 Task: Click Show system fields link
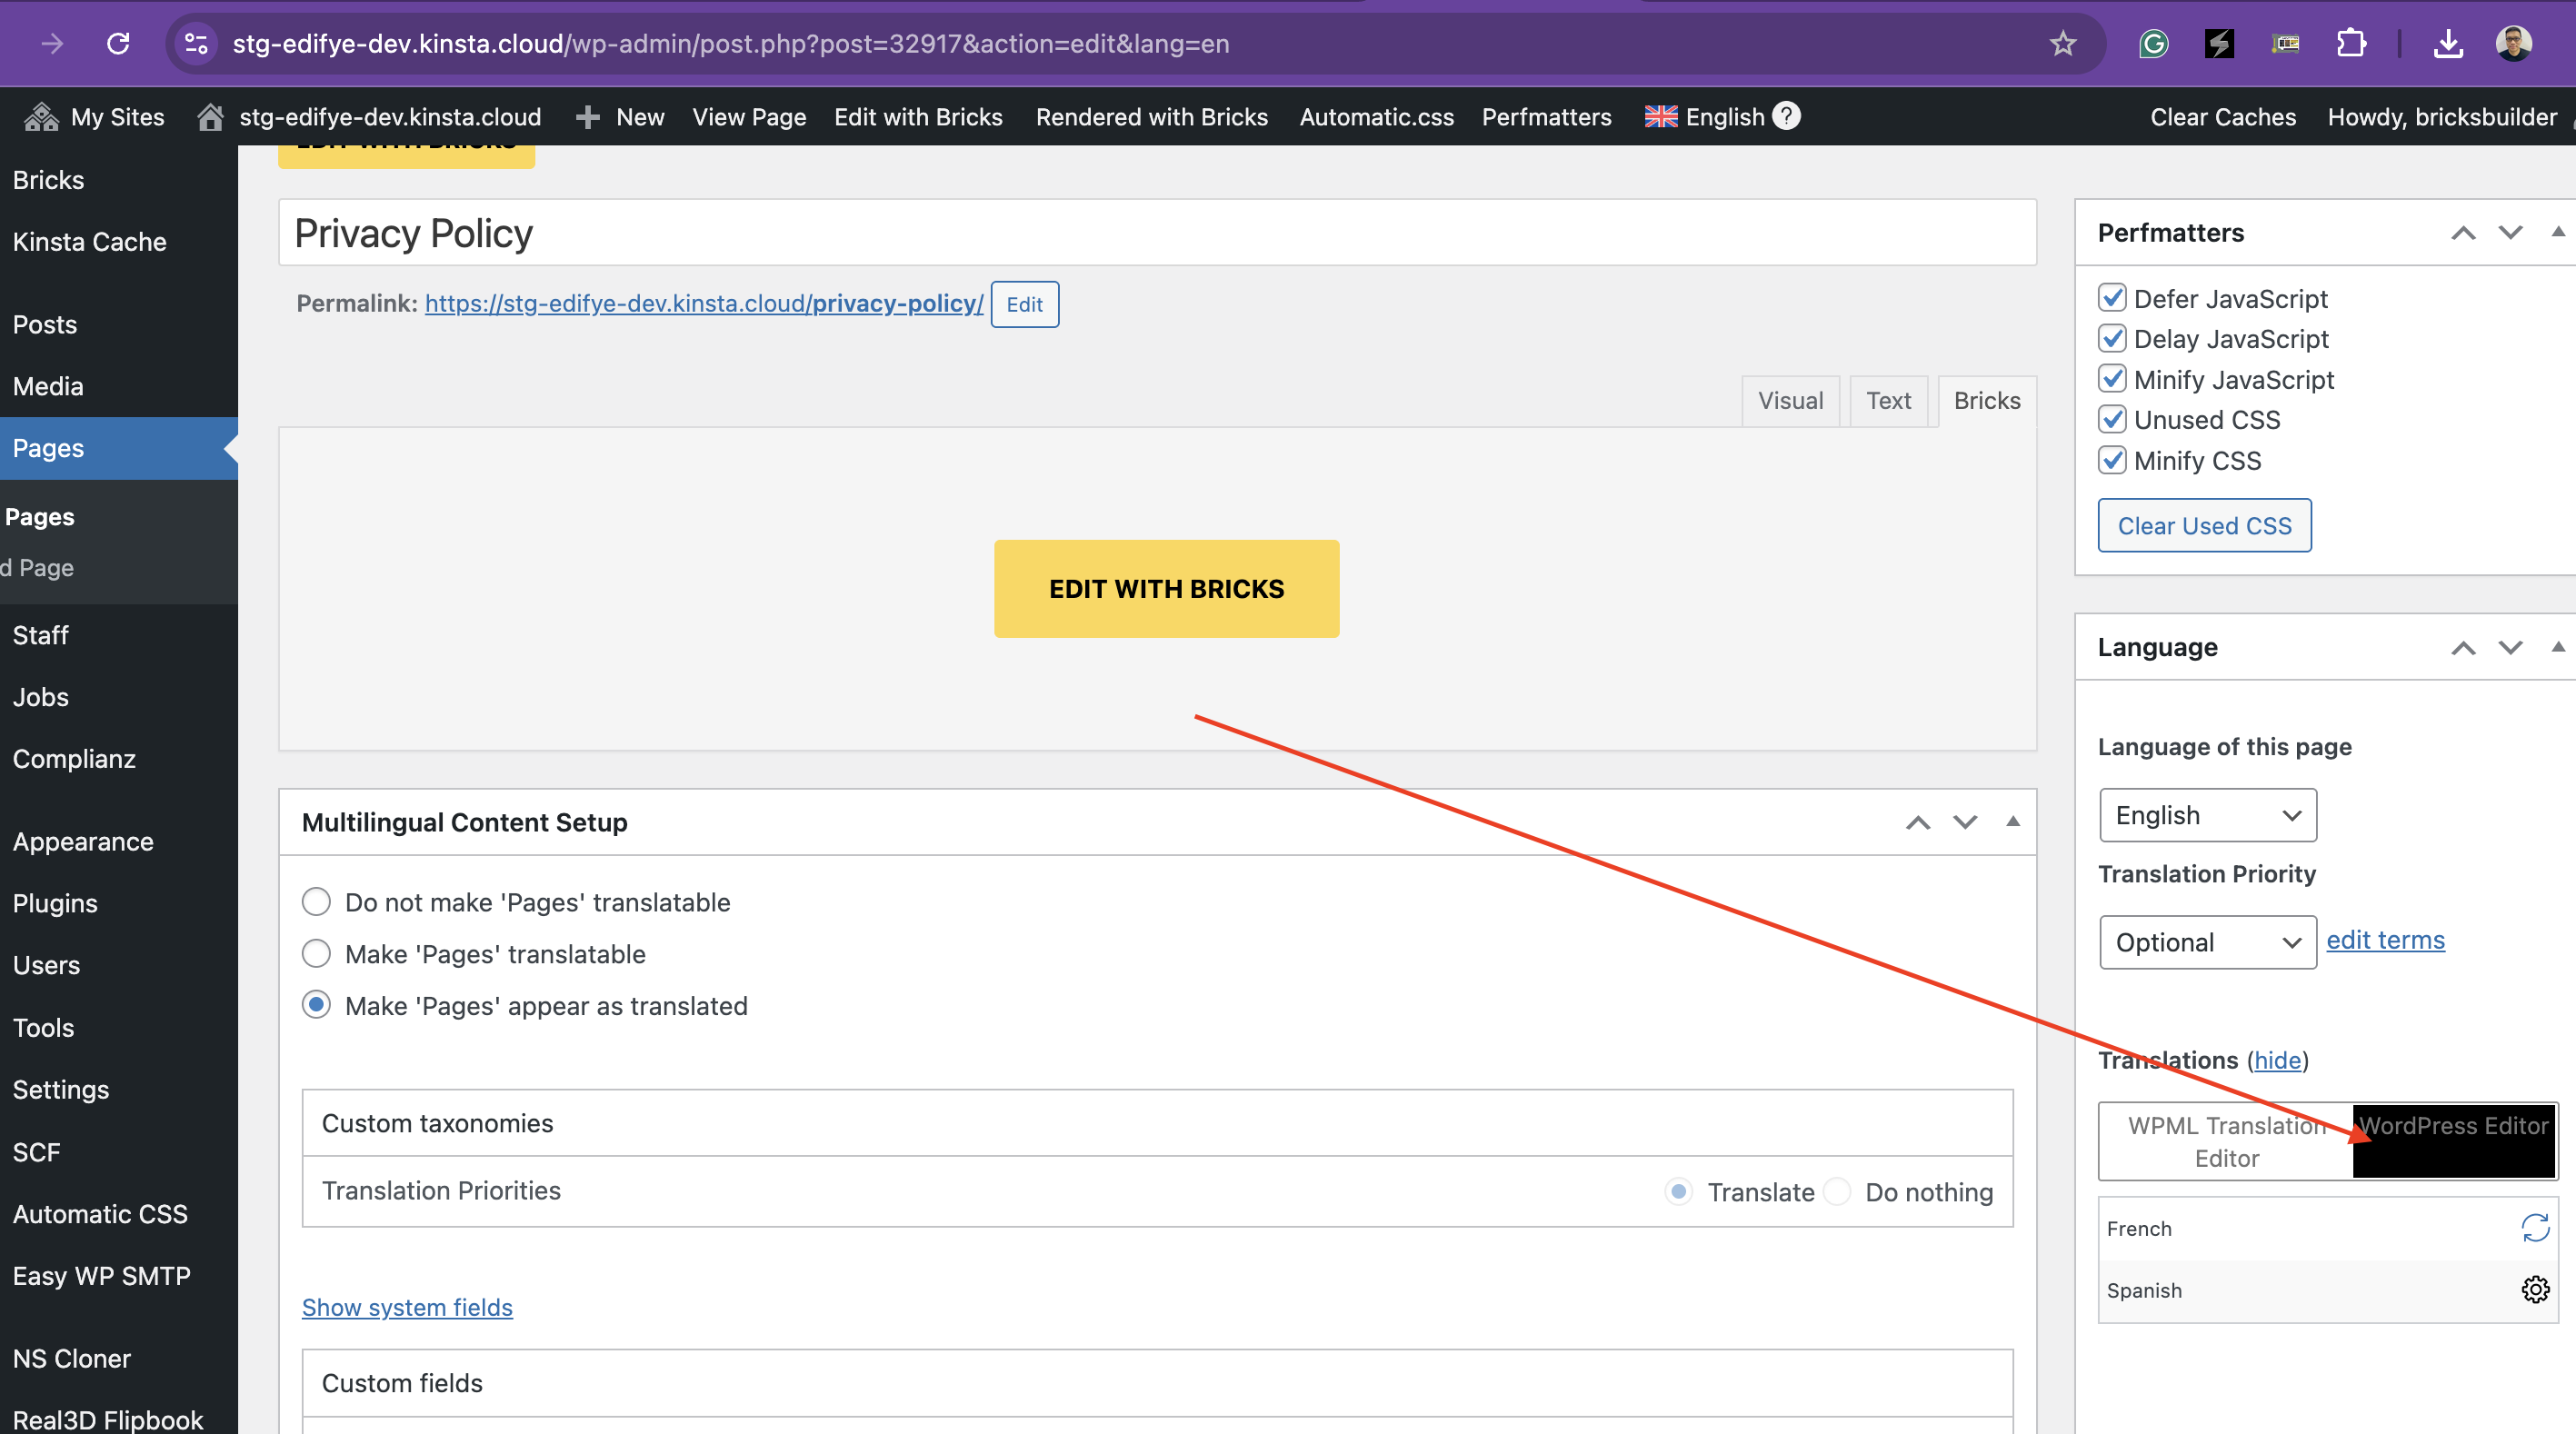[x=407, y=1307]
